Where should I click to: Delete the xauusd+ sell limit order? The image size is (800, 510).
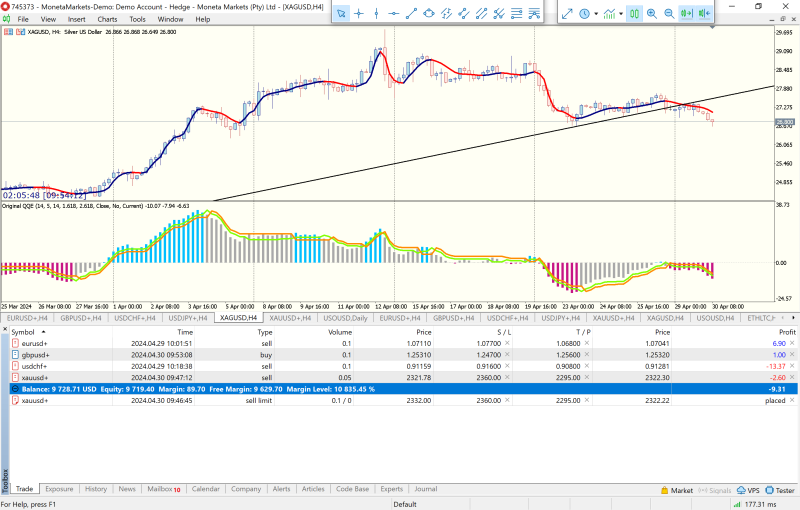[793, 399]
